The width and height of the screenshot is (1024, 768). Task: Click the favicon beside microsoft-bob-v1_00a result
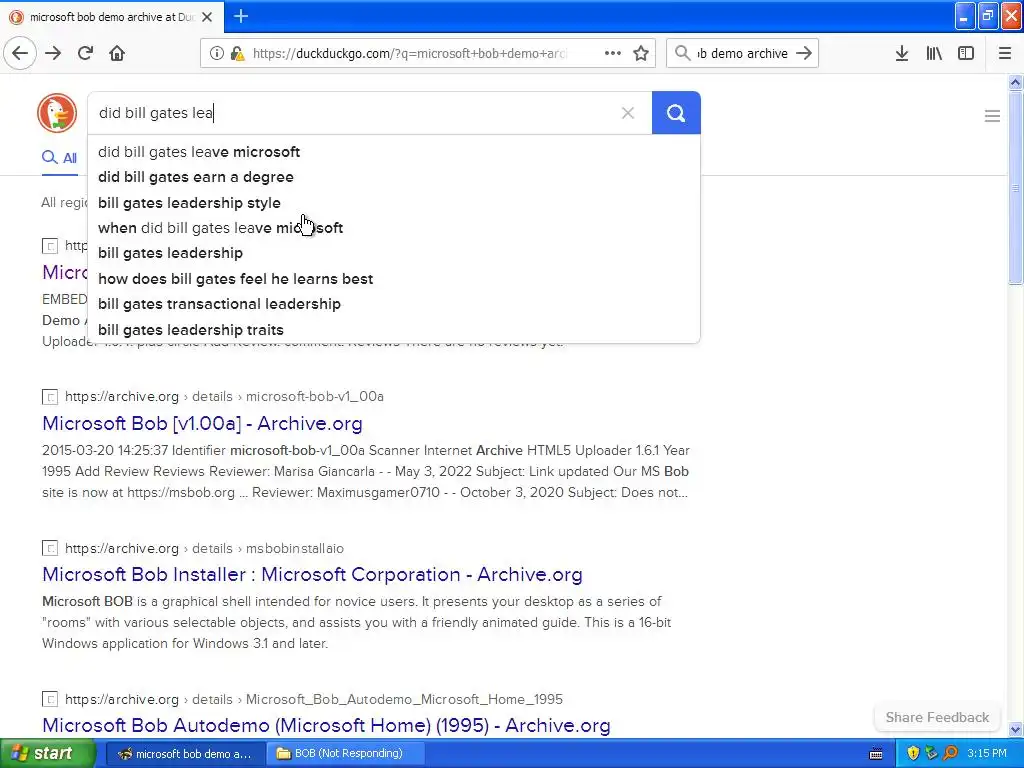[x=50, y=396]
